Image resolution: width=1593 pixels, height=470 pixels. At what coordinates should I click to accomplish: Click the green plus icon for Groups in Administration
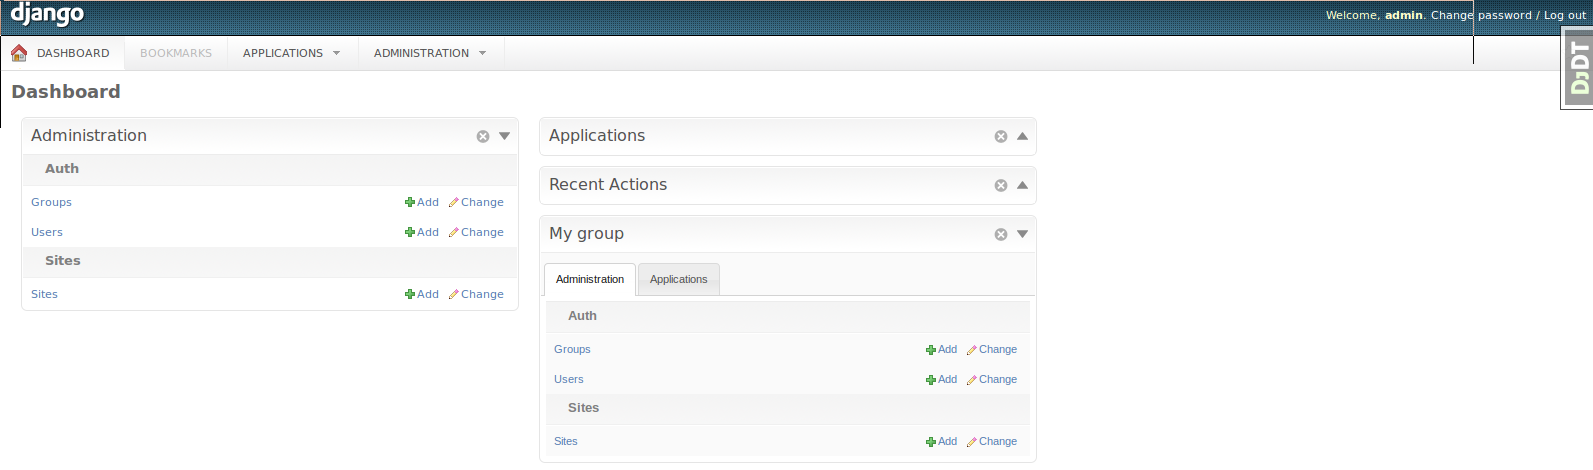click(410, 202)
